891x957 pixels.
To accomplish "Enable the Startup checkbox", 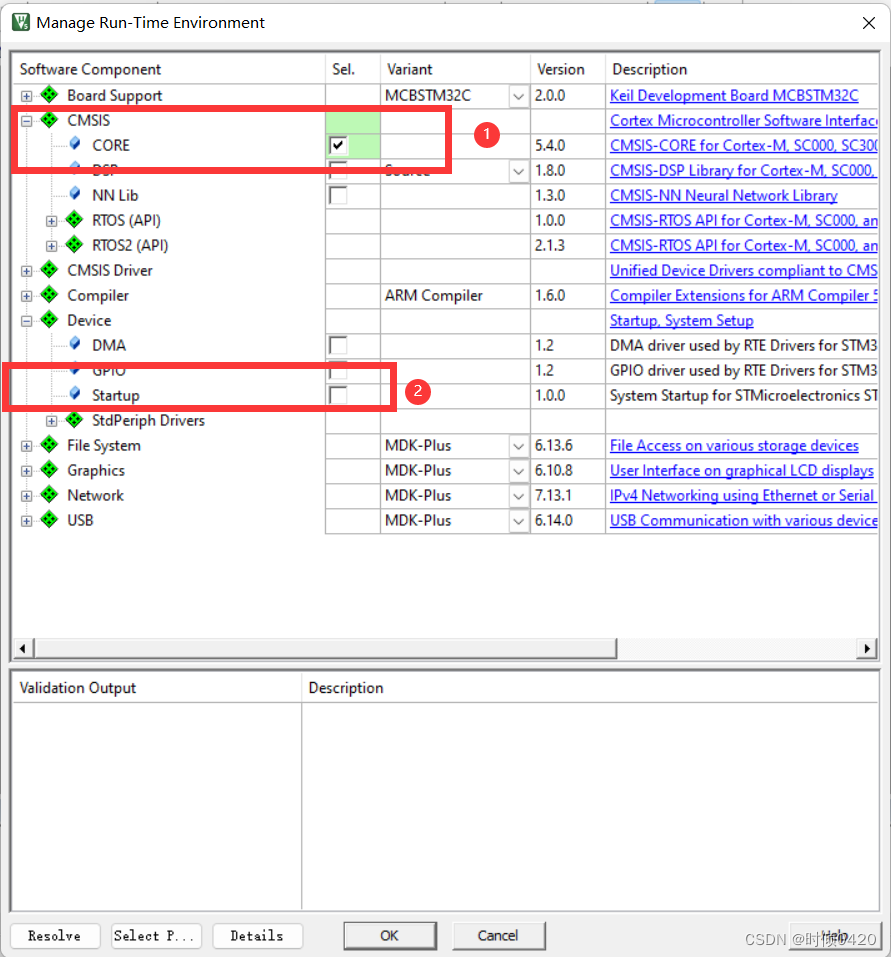I will 338,395.
